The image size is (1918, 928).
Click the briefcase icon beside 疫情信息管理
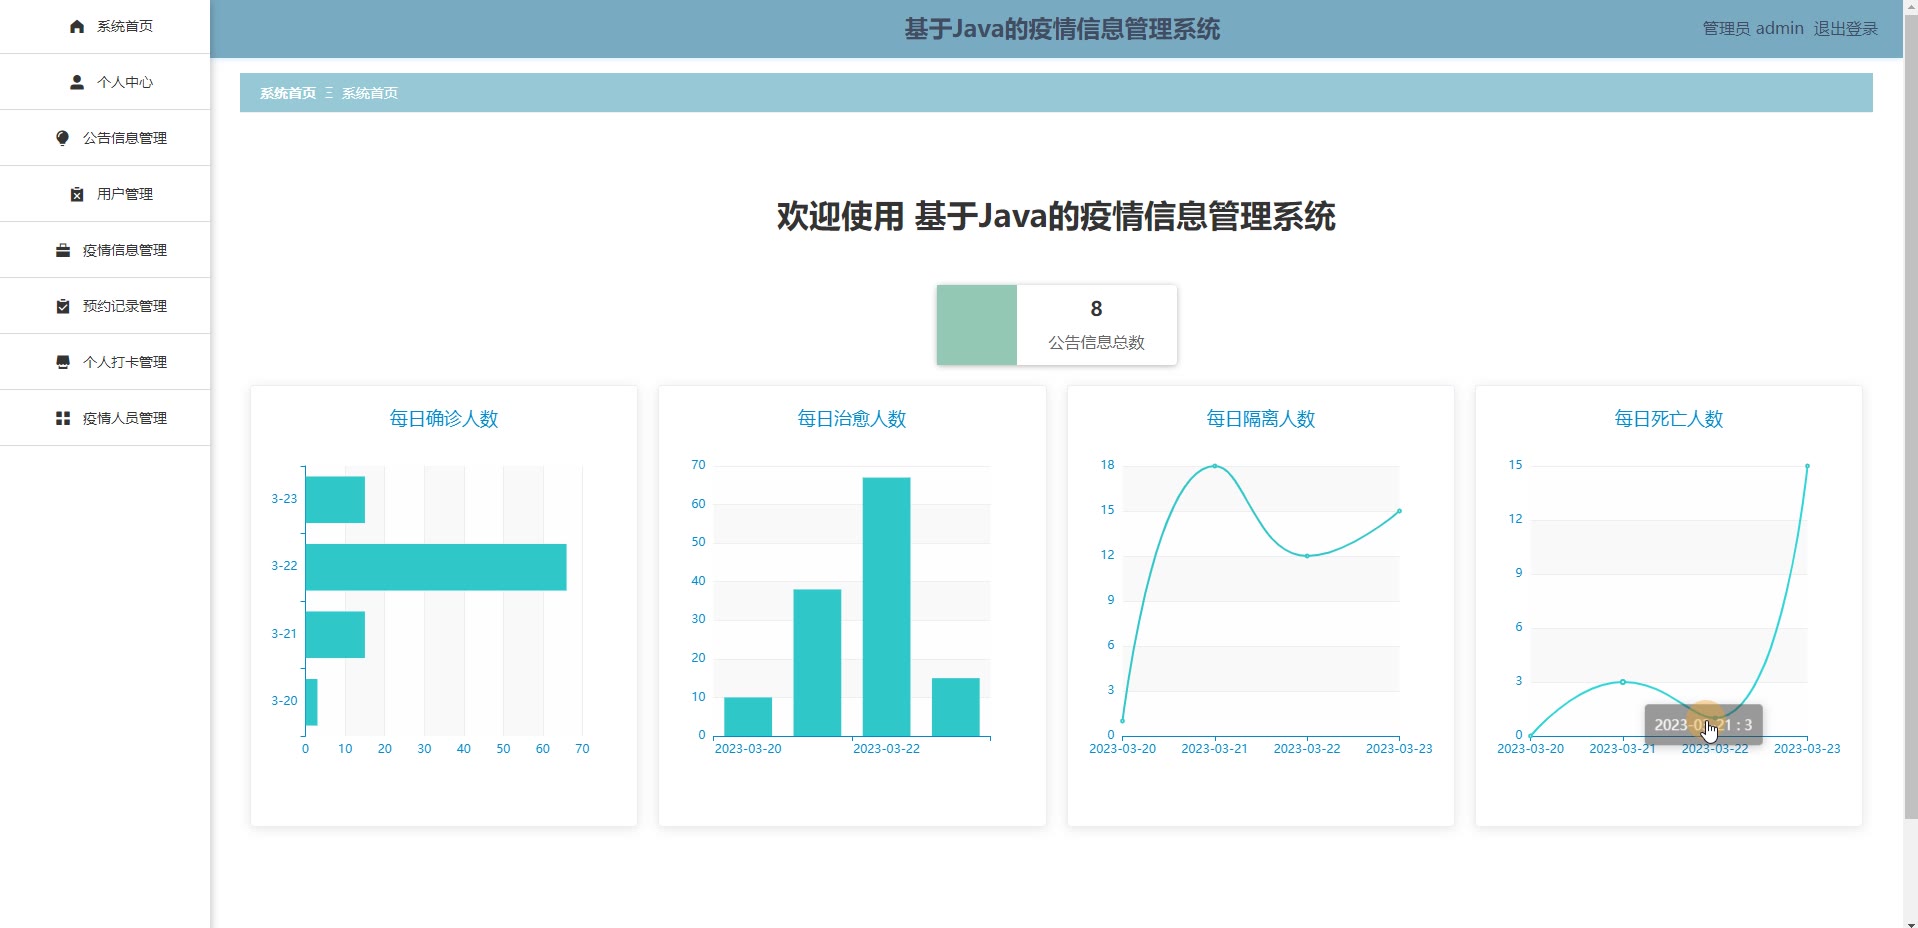click(x=63, y=250)
